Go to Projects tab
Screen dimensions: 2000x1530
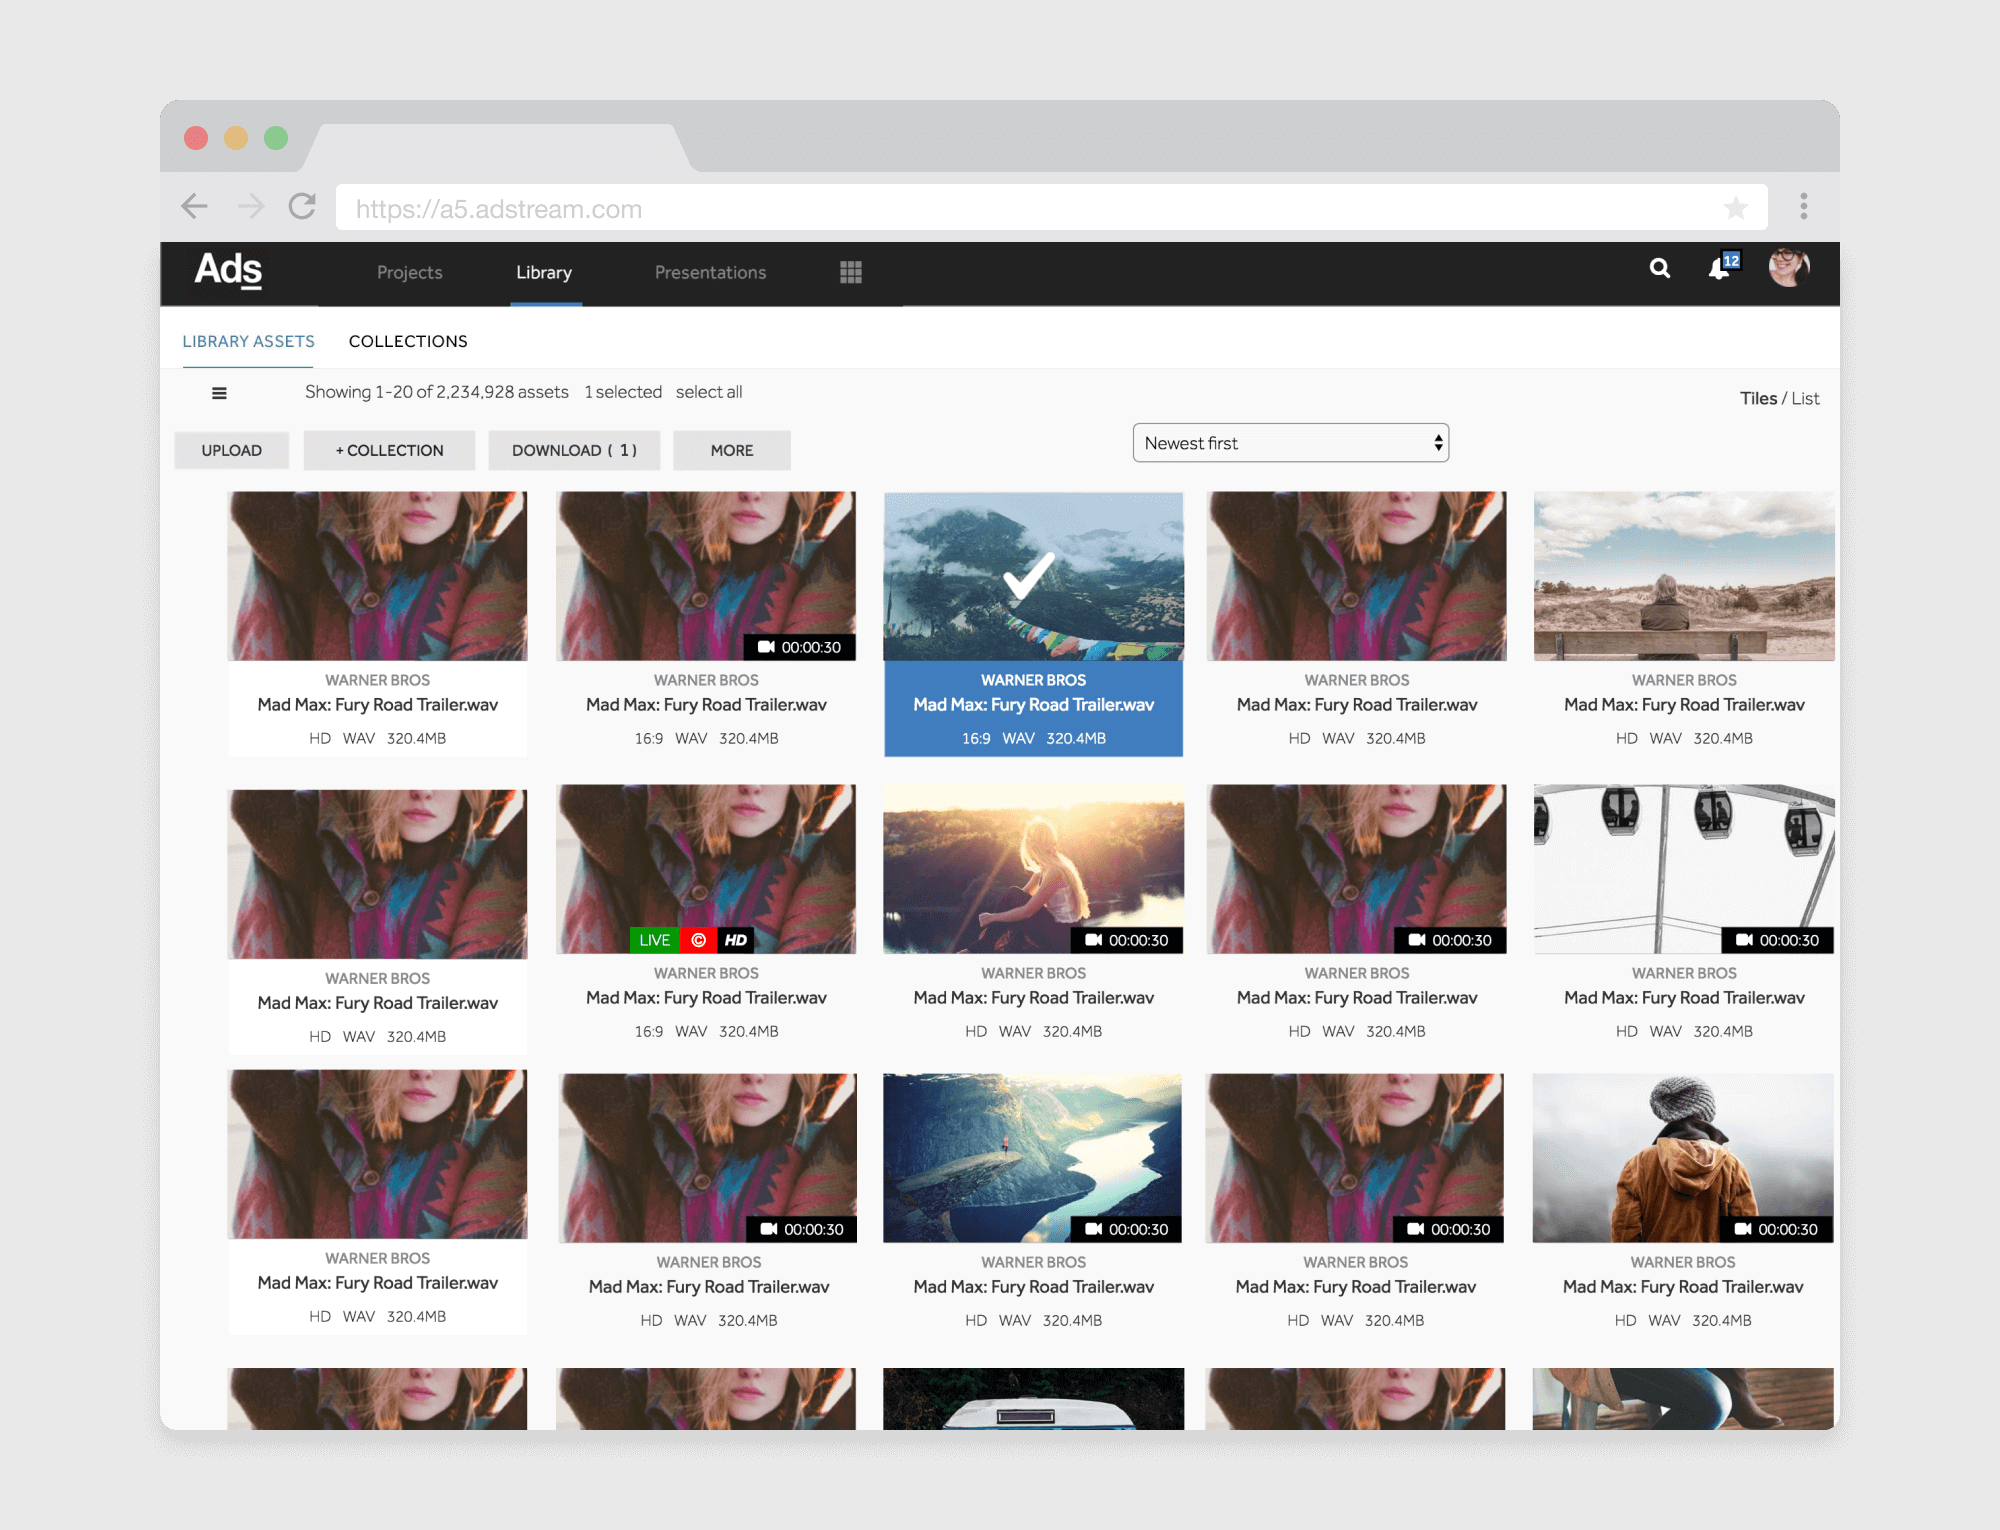click(409, 272)
